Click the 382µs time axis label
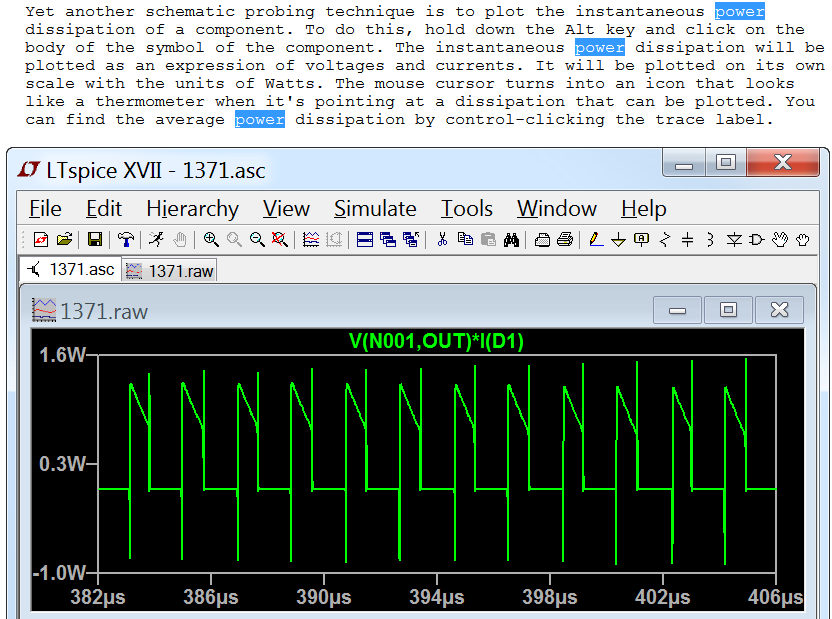832x619 pixels. [x=98, y=597]
